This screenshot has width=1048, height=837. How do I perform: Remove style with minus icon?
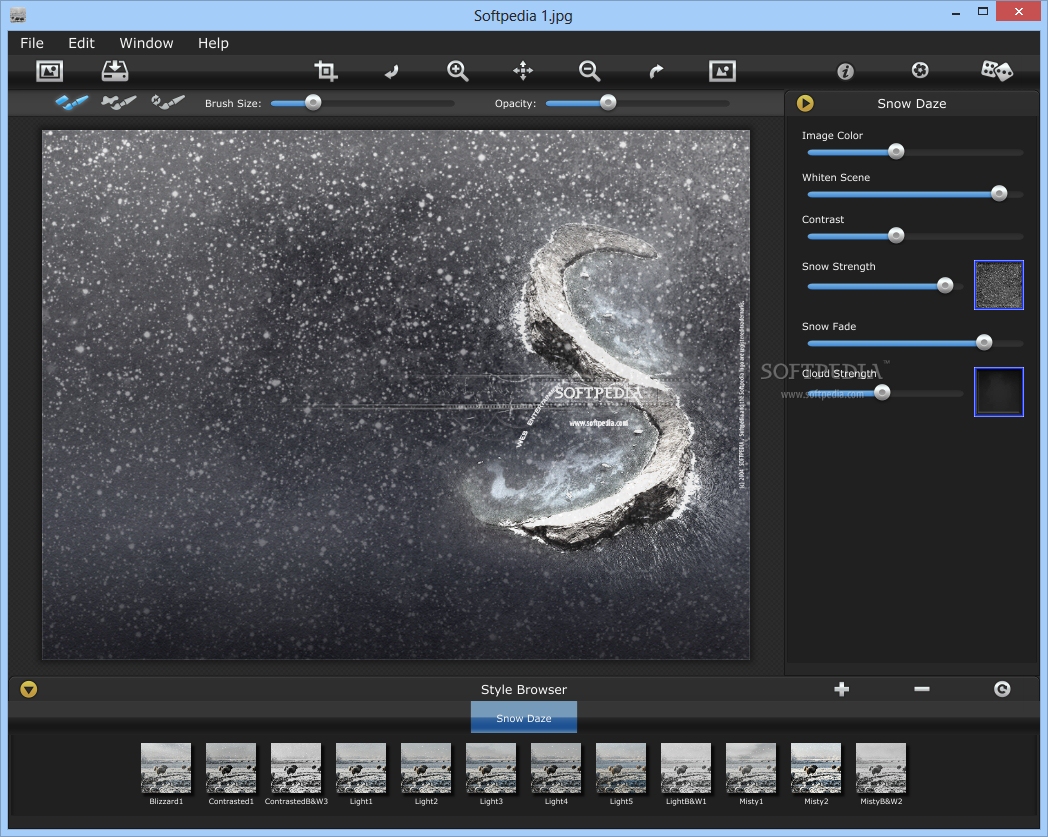[922, 689]
